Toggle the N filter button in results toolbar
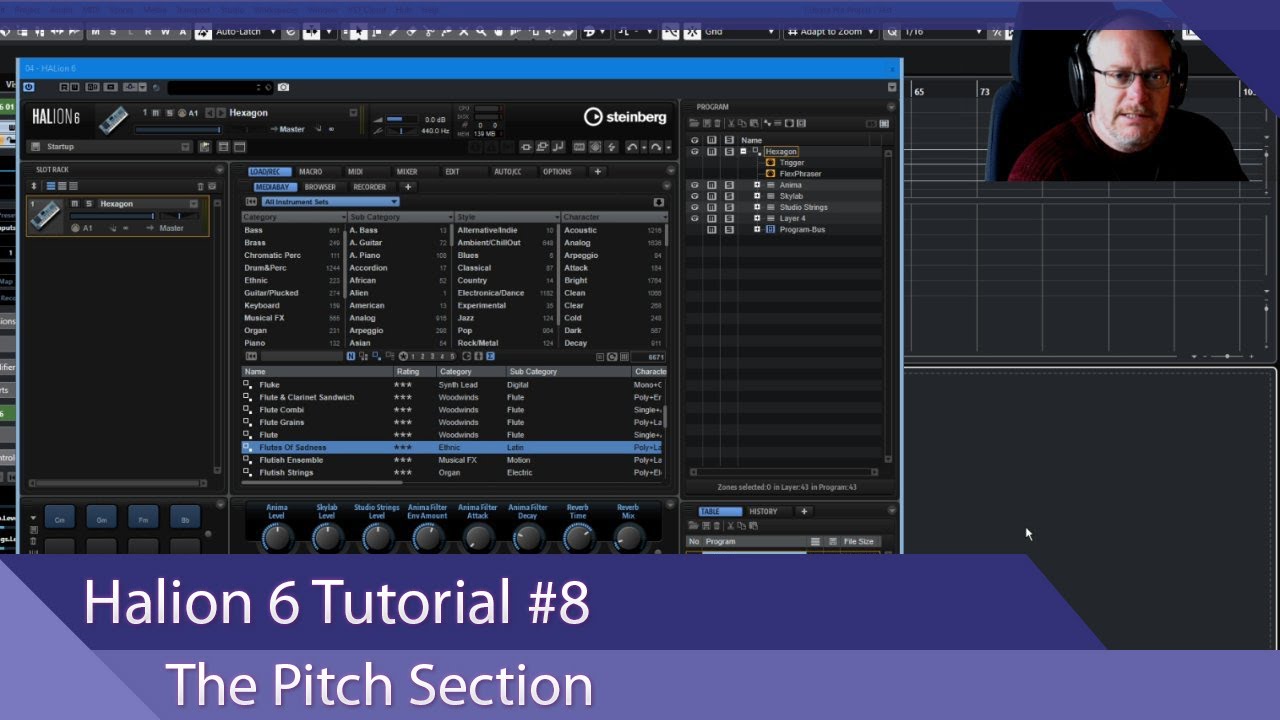The height and width of the screenshot is (720, 1280). coord(351,356)
